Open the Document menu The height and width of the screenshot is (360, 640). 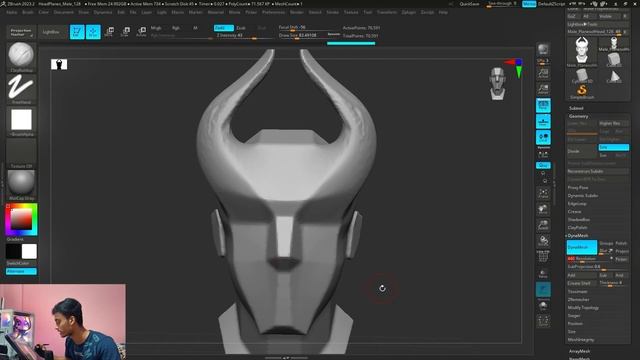(64, 12)
